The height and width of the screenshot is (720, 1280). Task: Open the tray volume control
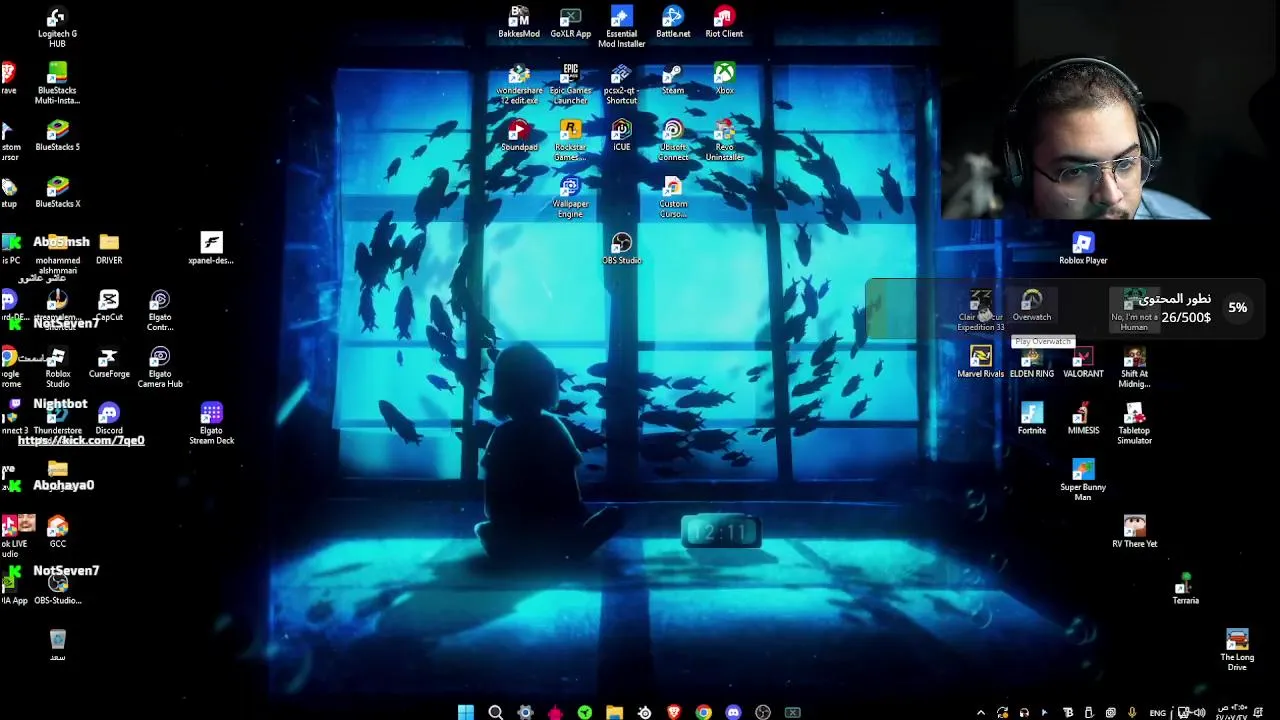coord(1198,712)
